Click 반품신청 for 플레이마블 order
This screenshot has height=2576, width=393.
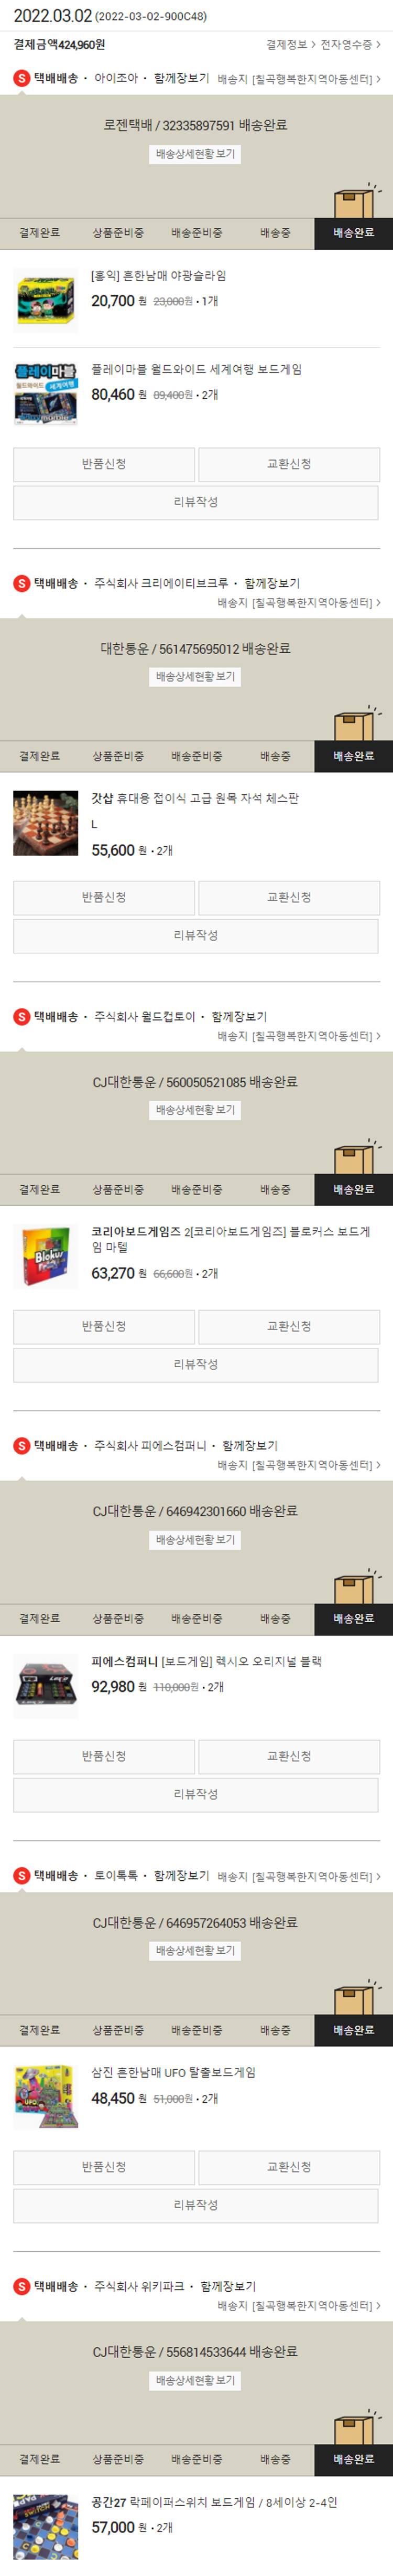tap(104, 464)
